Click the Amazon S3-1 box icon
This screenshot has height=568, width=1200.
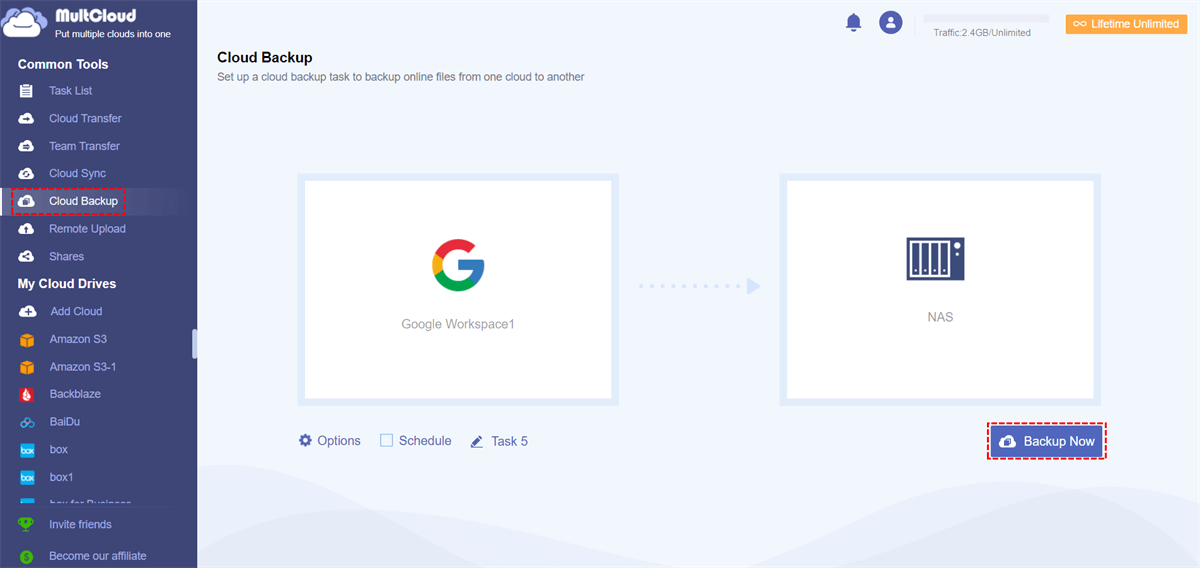coord(27,367)
